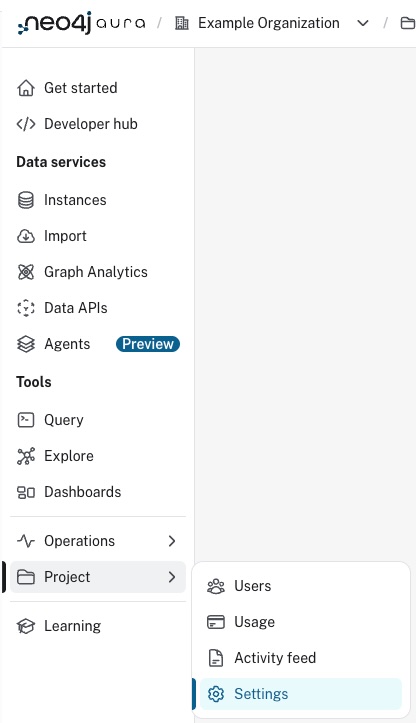Open Get started page
This screenshot has width=416, height=723.
pos(98,88)
